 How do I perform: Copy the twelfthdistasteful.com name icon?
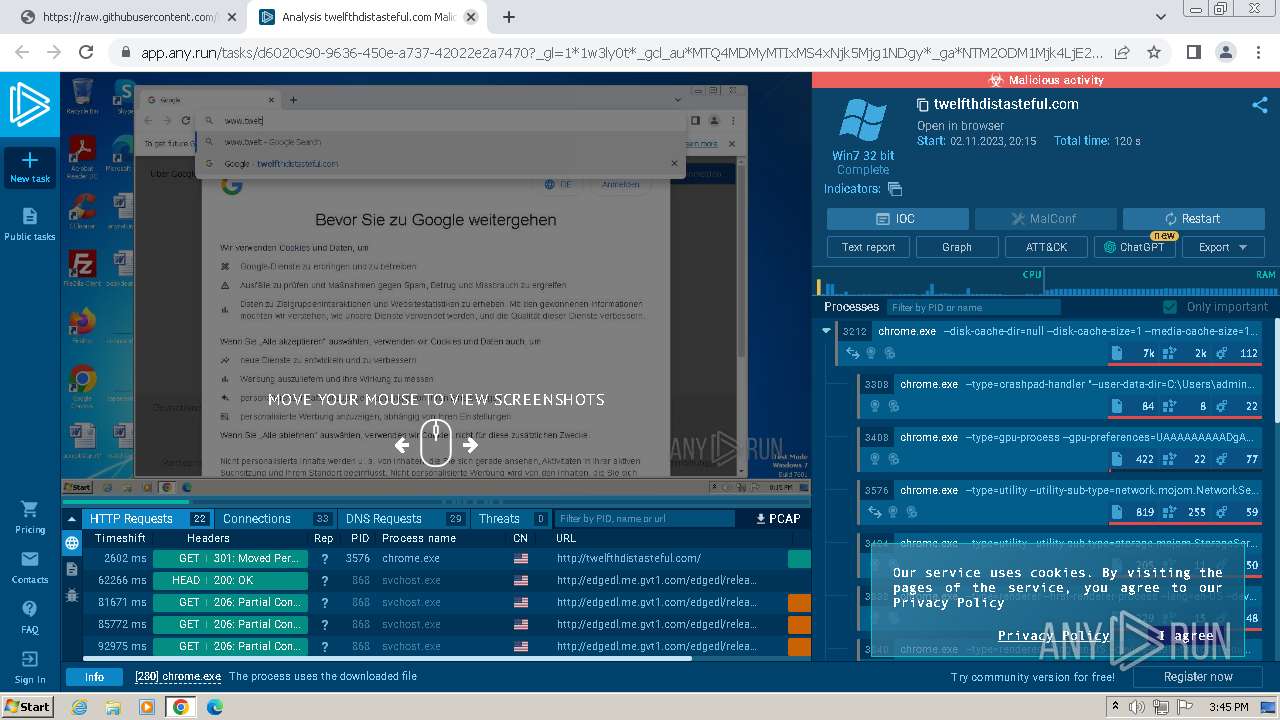[x=923, y=104]
